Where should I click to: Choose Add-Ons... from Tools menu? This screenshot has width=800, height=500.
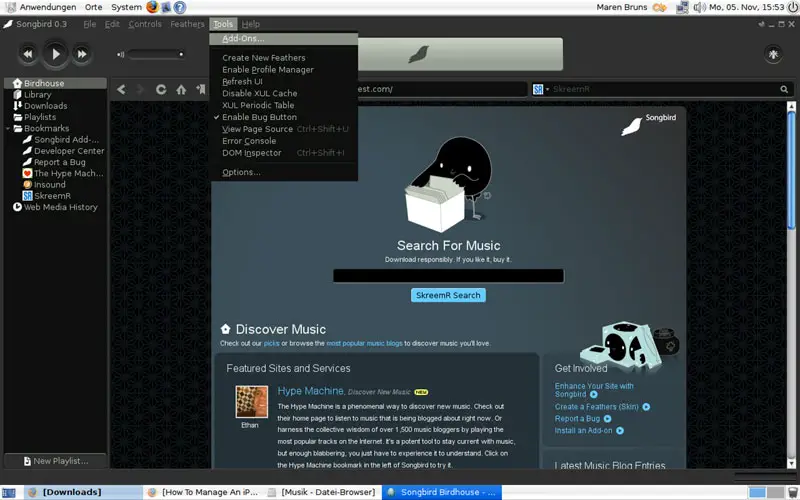click(x=283, y=39)
